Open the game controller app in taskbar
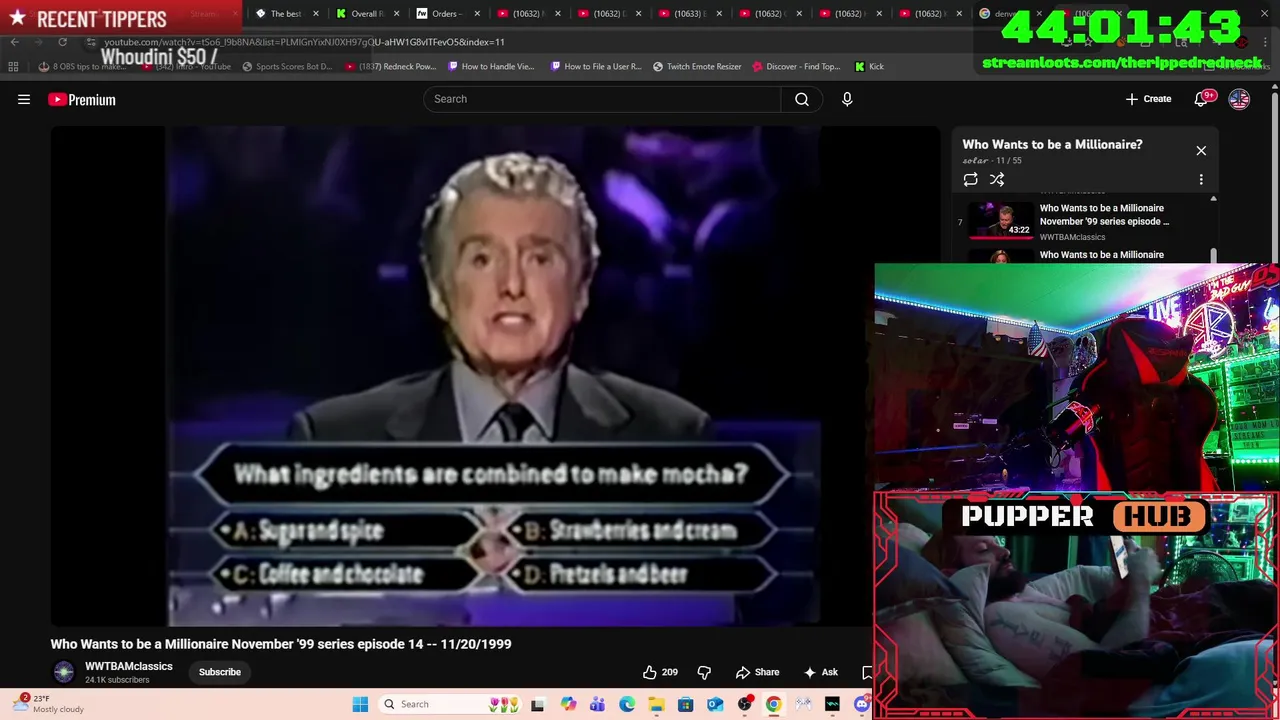This screenshot has width=1280, height=720. 803,704
